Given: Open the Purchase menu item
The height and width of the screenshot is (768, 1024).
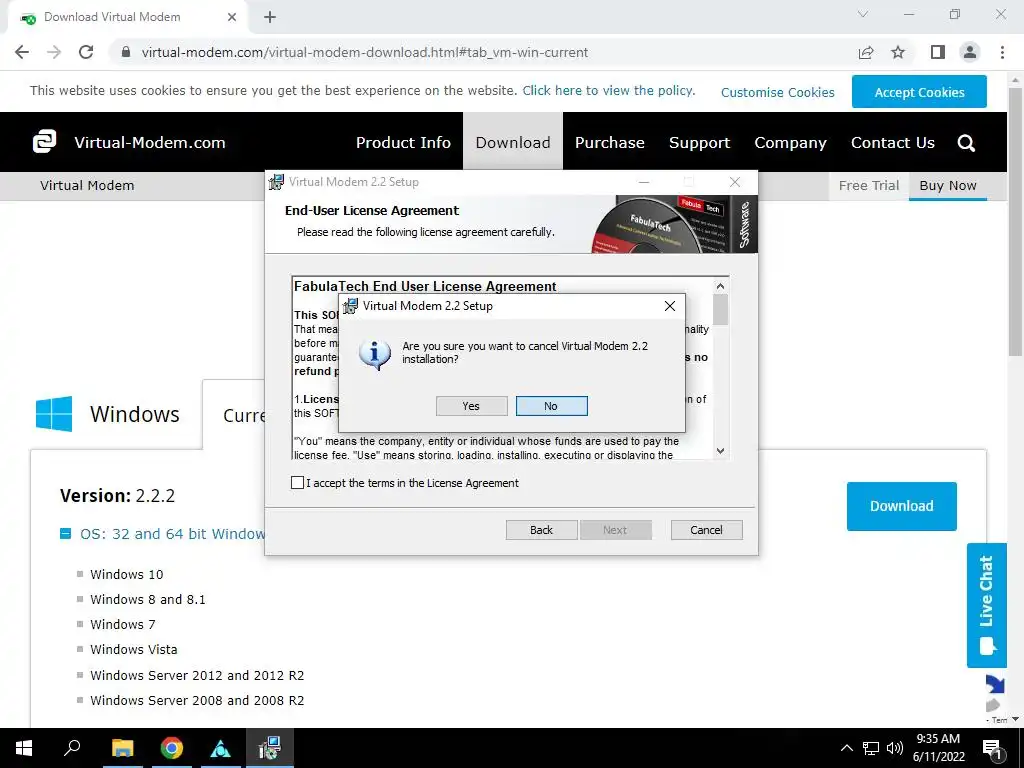Looking at the screenshot, I should pyautogui.click(x=609, y=142).
